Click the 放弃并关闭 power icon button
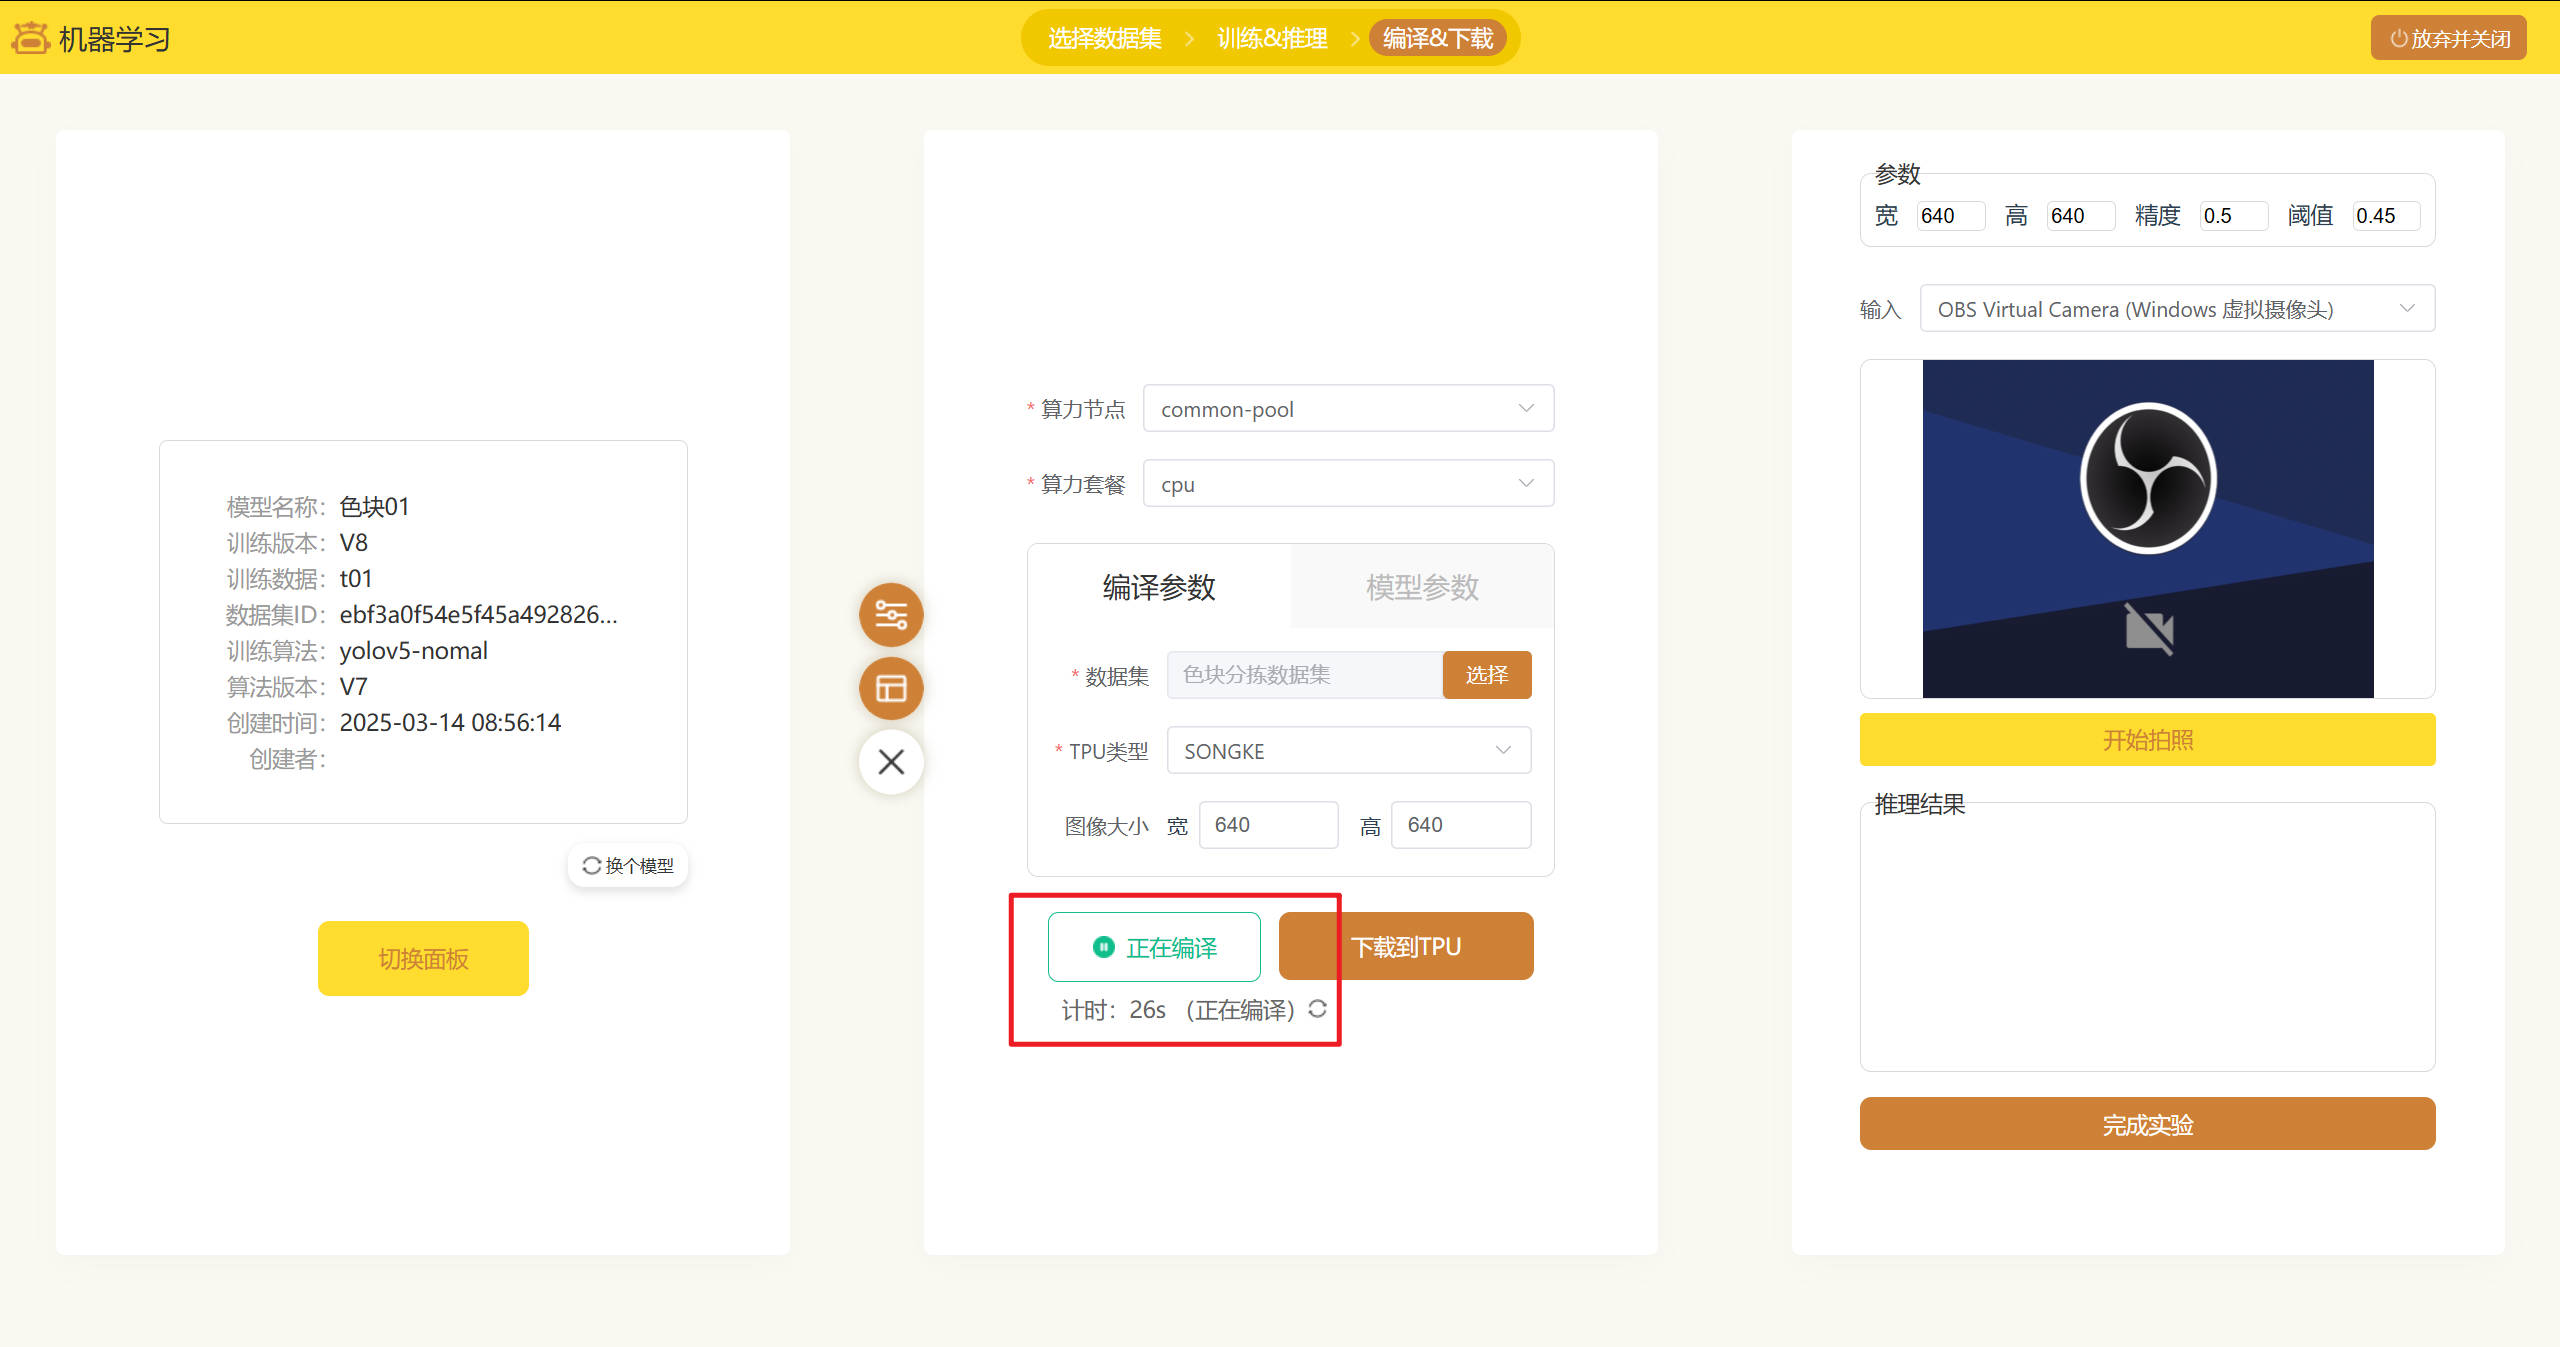The image size is (2560, 1347). pos(2448,38)
